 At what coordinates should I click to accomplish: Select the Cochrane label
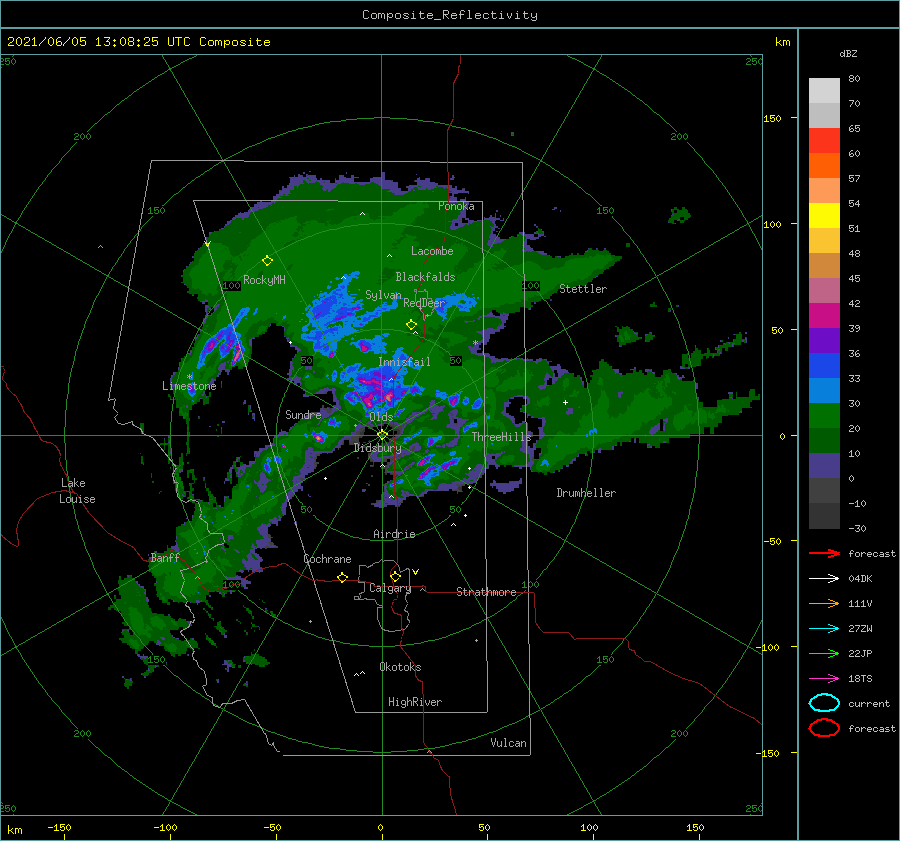(327, 559)
